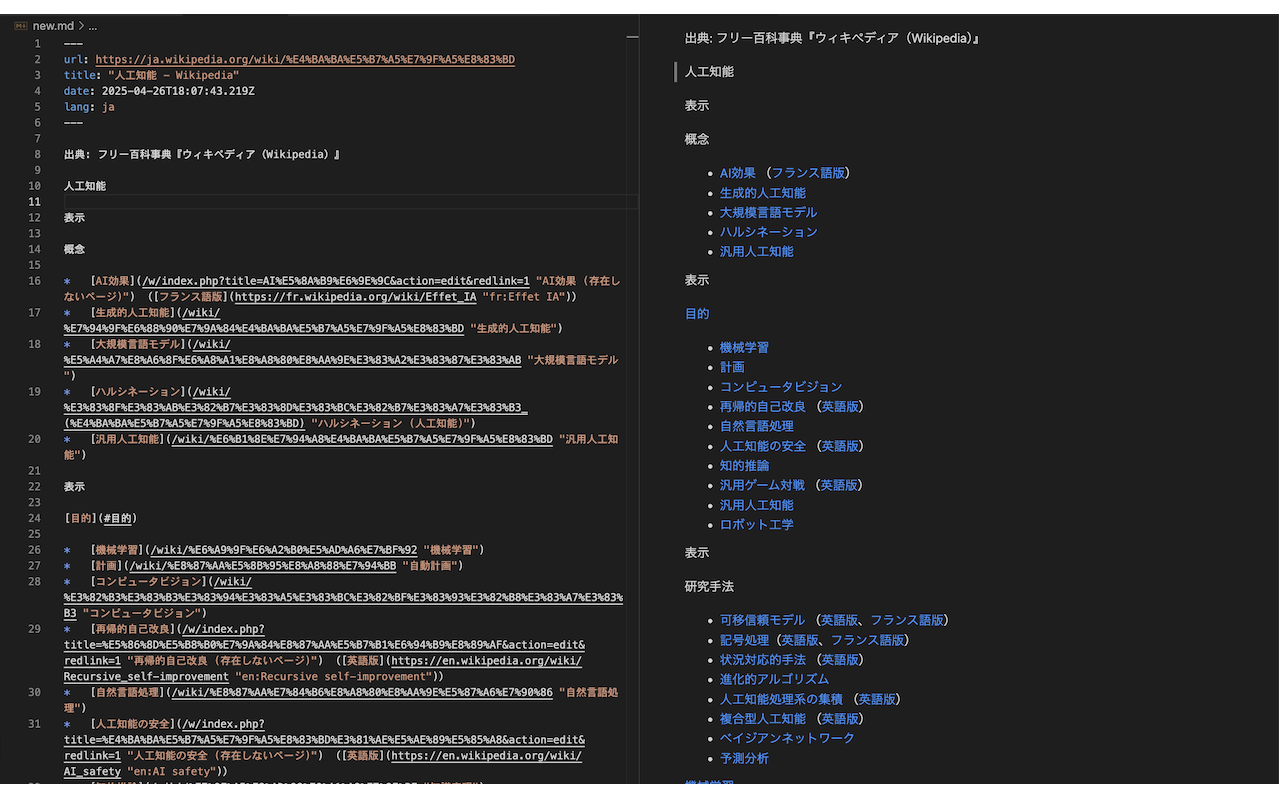Viewport: 1280px width, 800px height.
Task: Open 生成的人工知能 link in preview
Action: (x=762, y=193)
